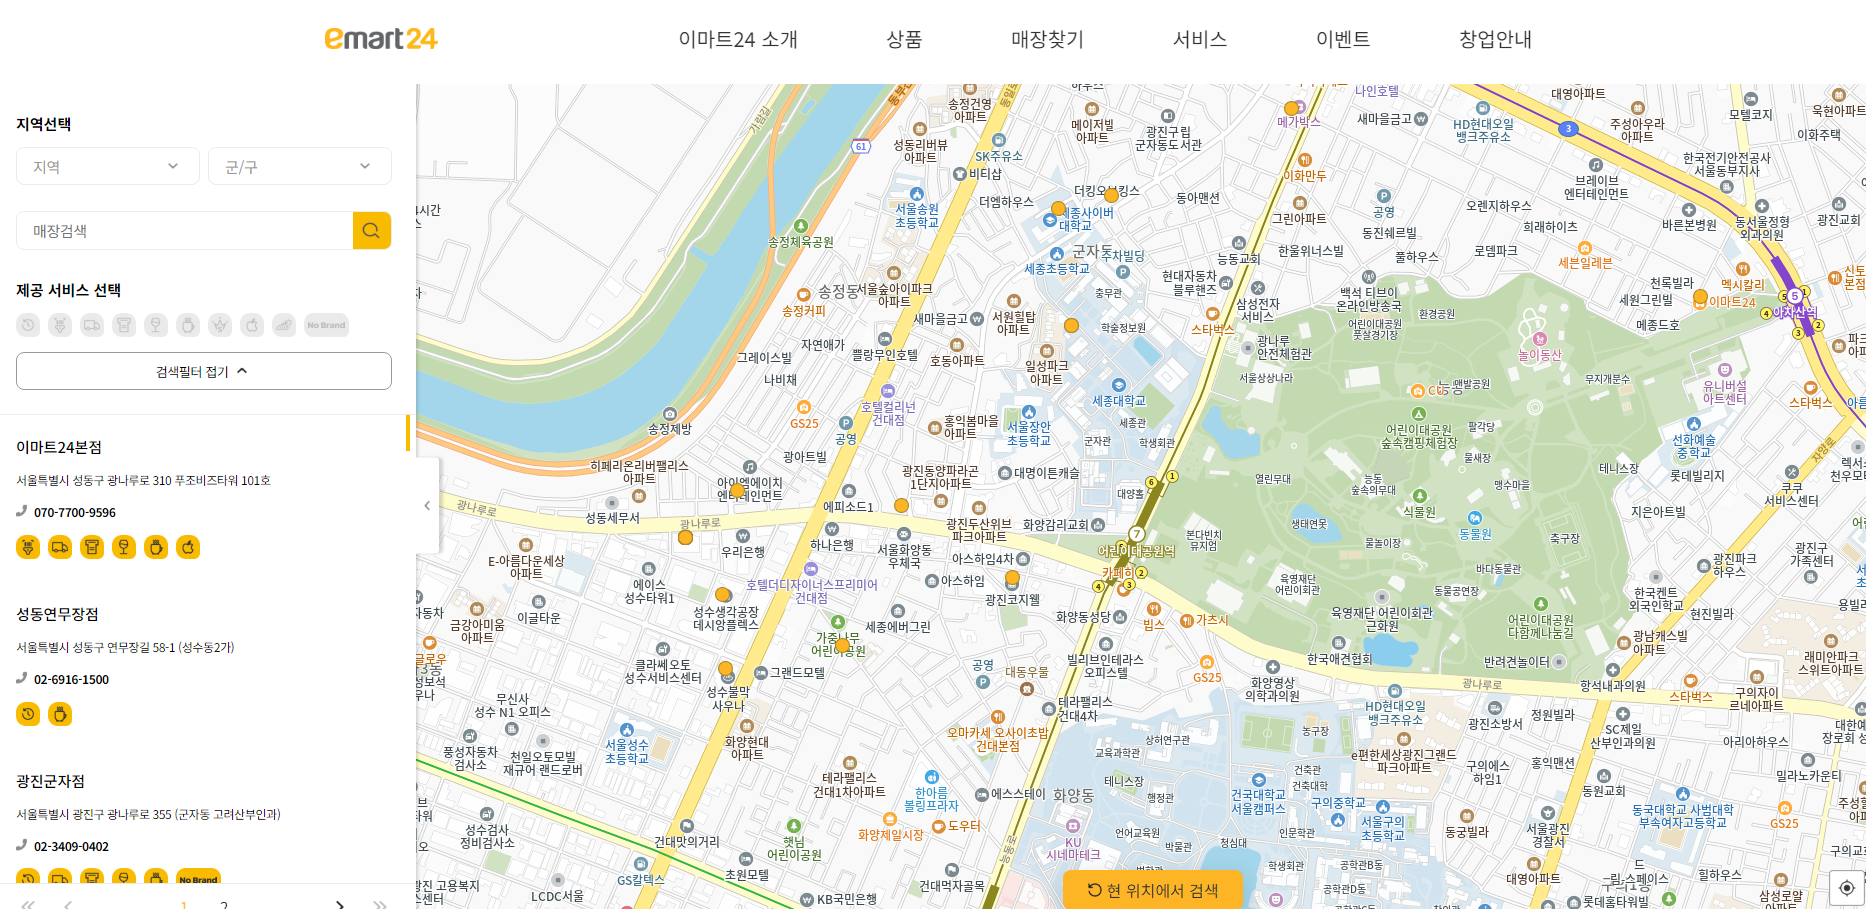Toggle the wine glass service filter

156,325
